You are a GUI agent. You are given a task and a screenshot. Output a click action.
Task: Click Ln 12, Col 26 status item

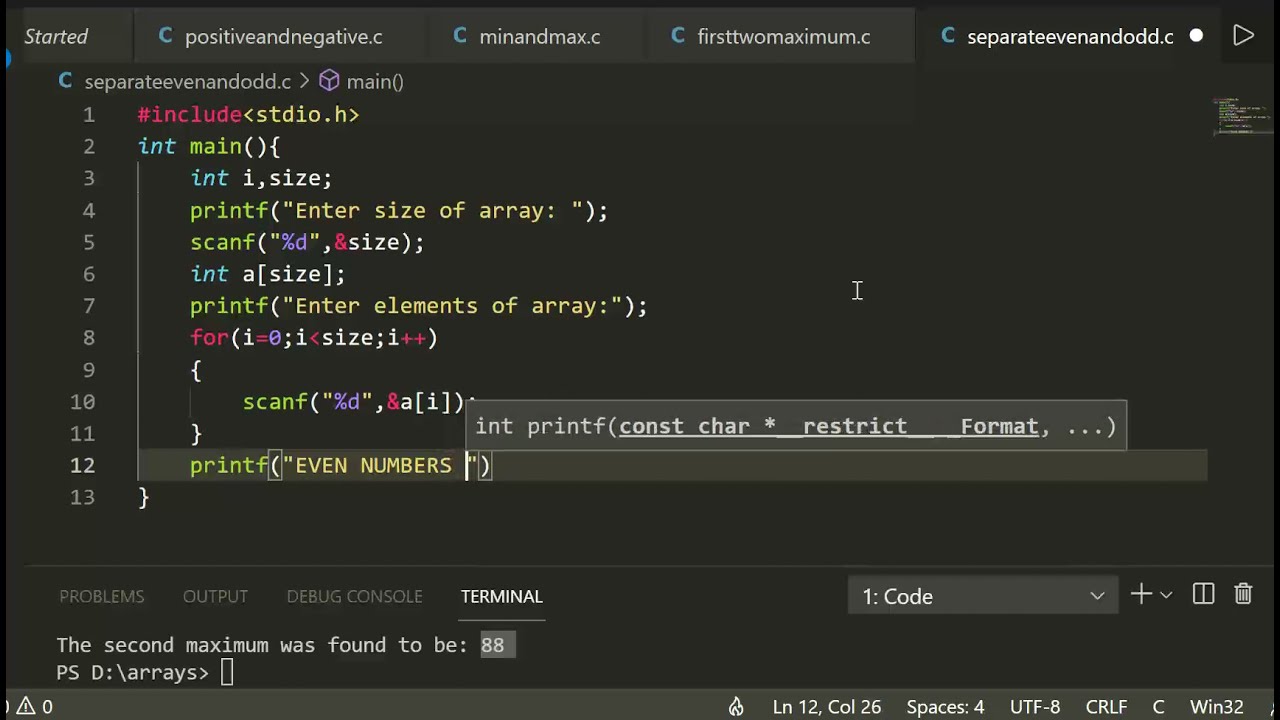point(826,706)
